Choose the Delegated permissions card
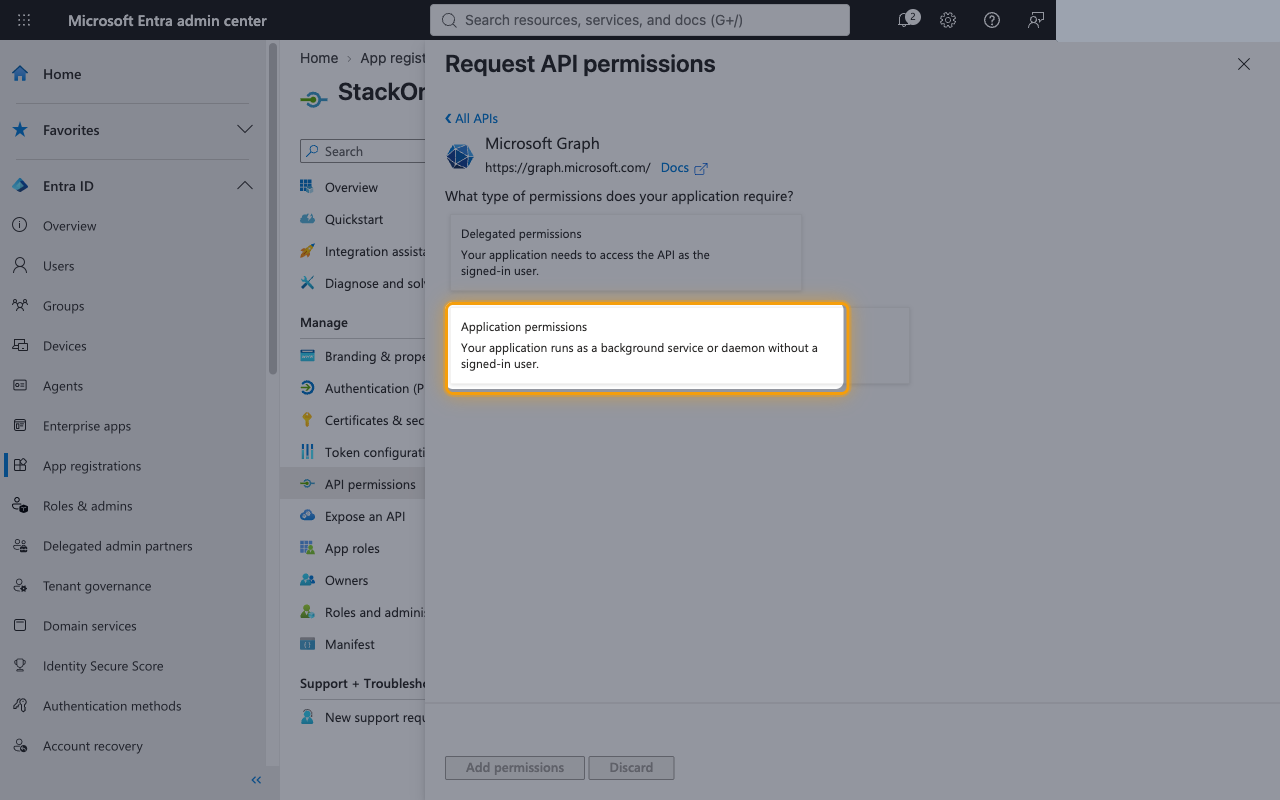 [x=626, y=253]
